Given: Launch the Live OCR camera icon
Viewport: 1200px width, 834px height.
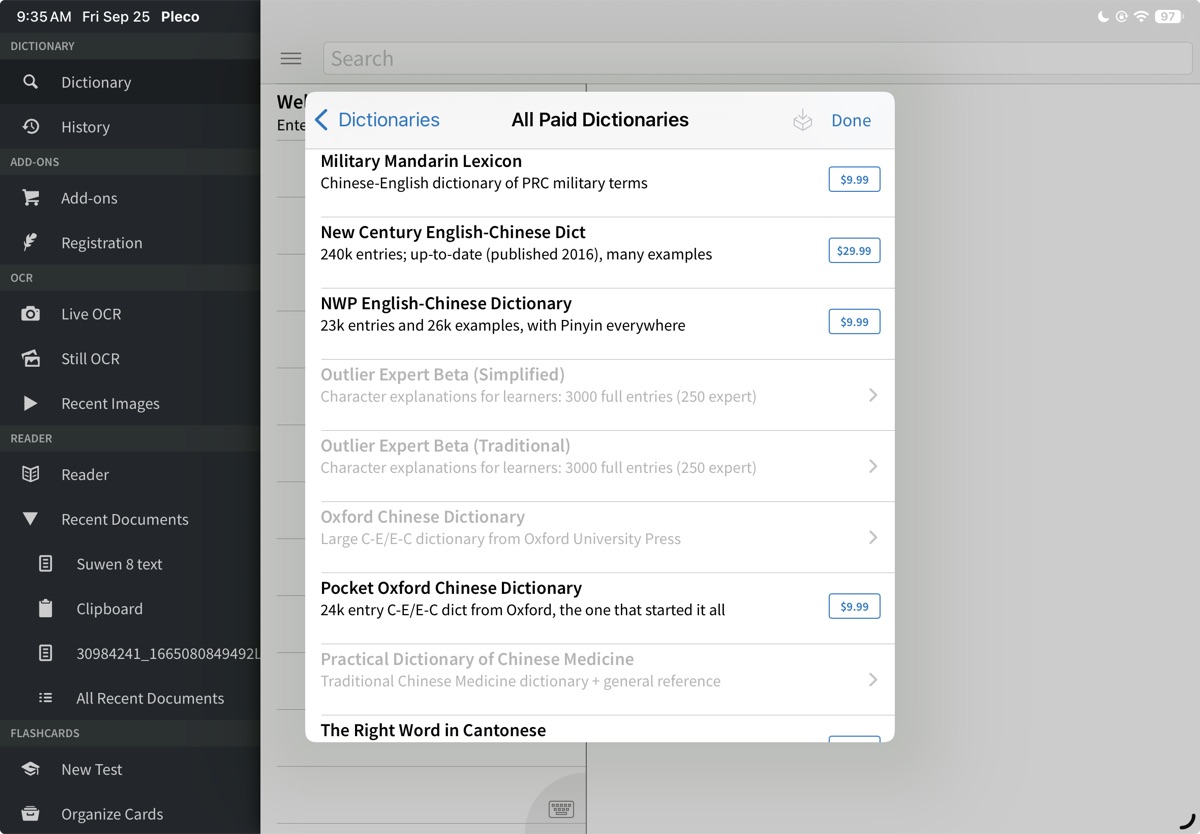Looking at the screenshot, I should [31, 314].
